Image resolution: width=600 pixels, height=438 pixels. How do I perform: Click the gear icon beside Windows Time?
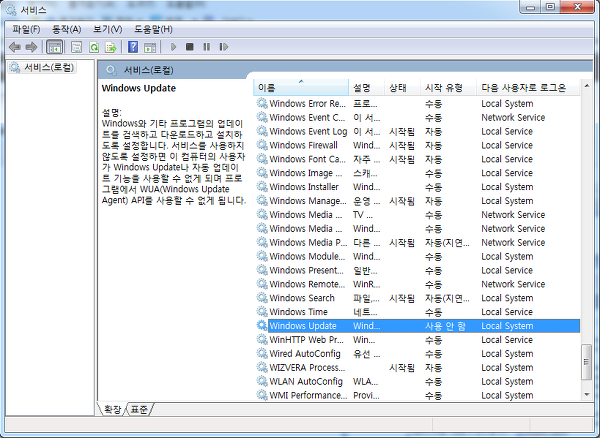point(262,312)
